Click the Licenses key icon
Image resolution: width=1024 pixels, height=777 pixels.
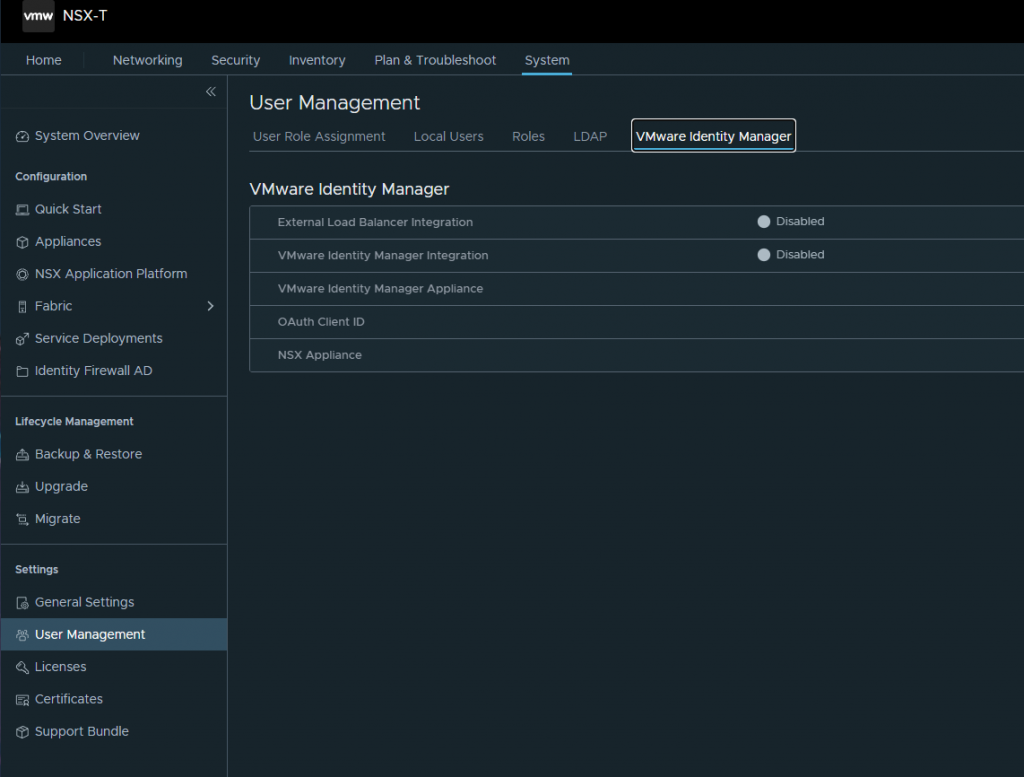click(x=22, y=667)
